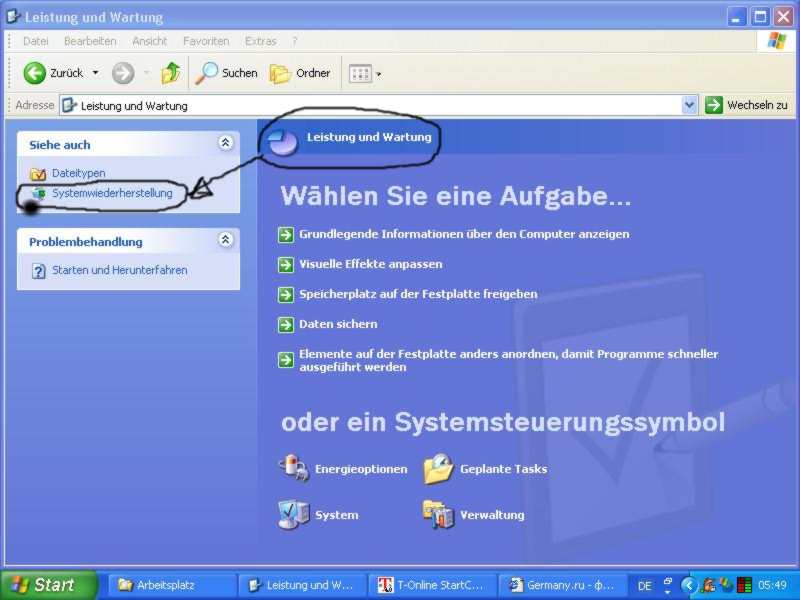Open the Bearbeiten menu

click(x=90, y=41)
